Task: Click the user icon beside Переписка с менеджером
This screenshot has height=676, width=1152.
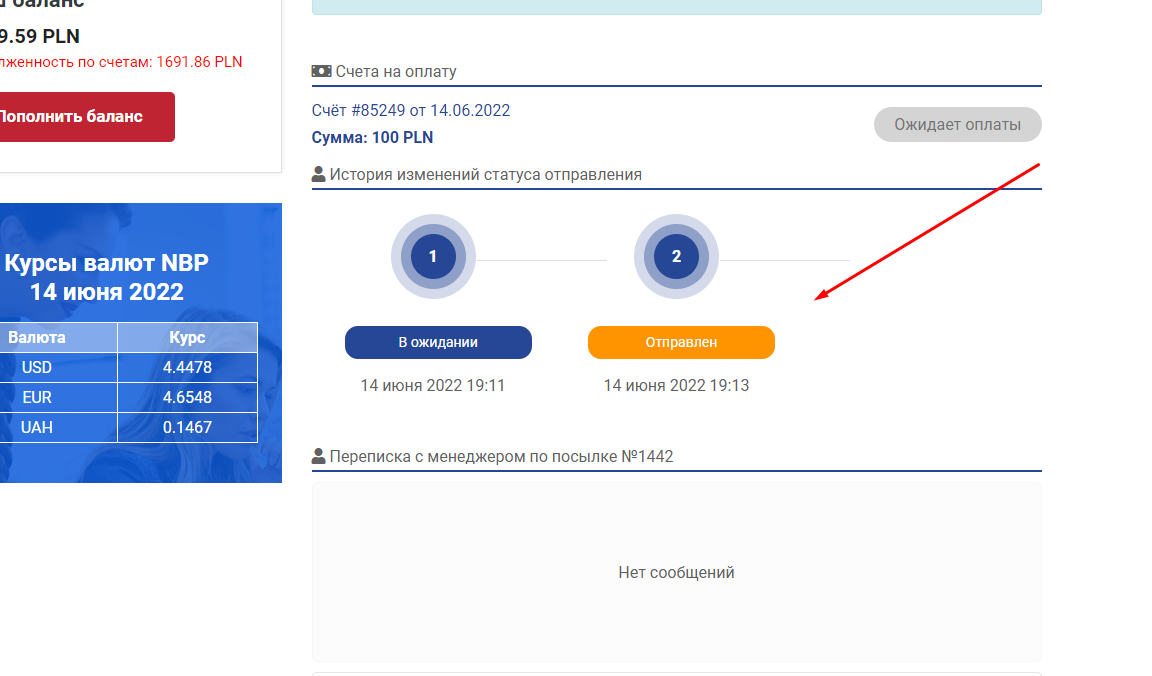Action: click(x=319, y=457)
